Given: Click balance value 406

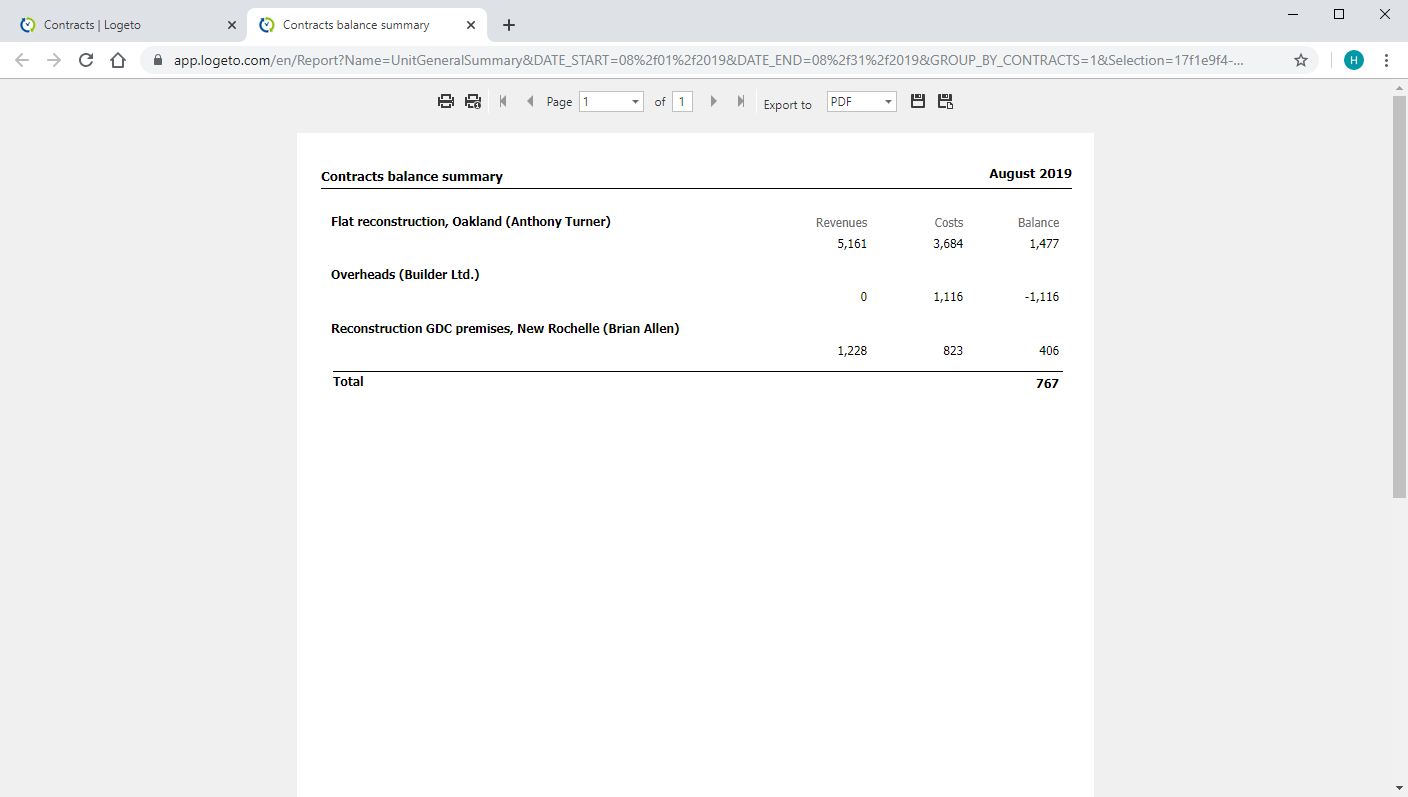Looking at the screenshot, I should click(1049, 351).
